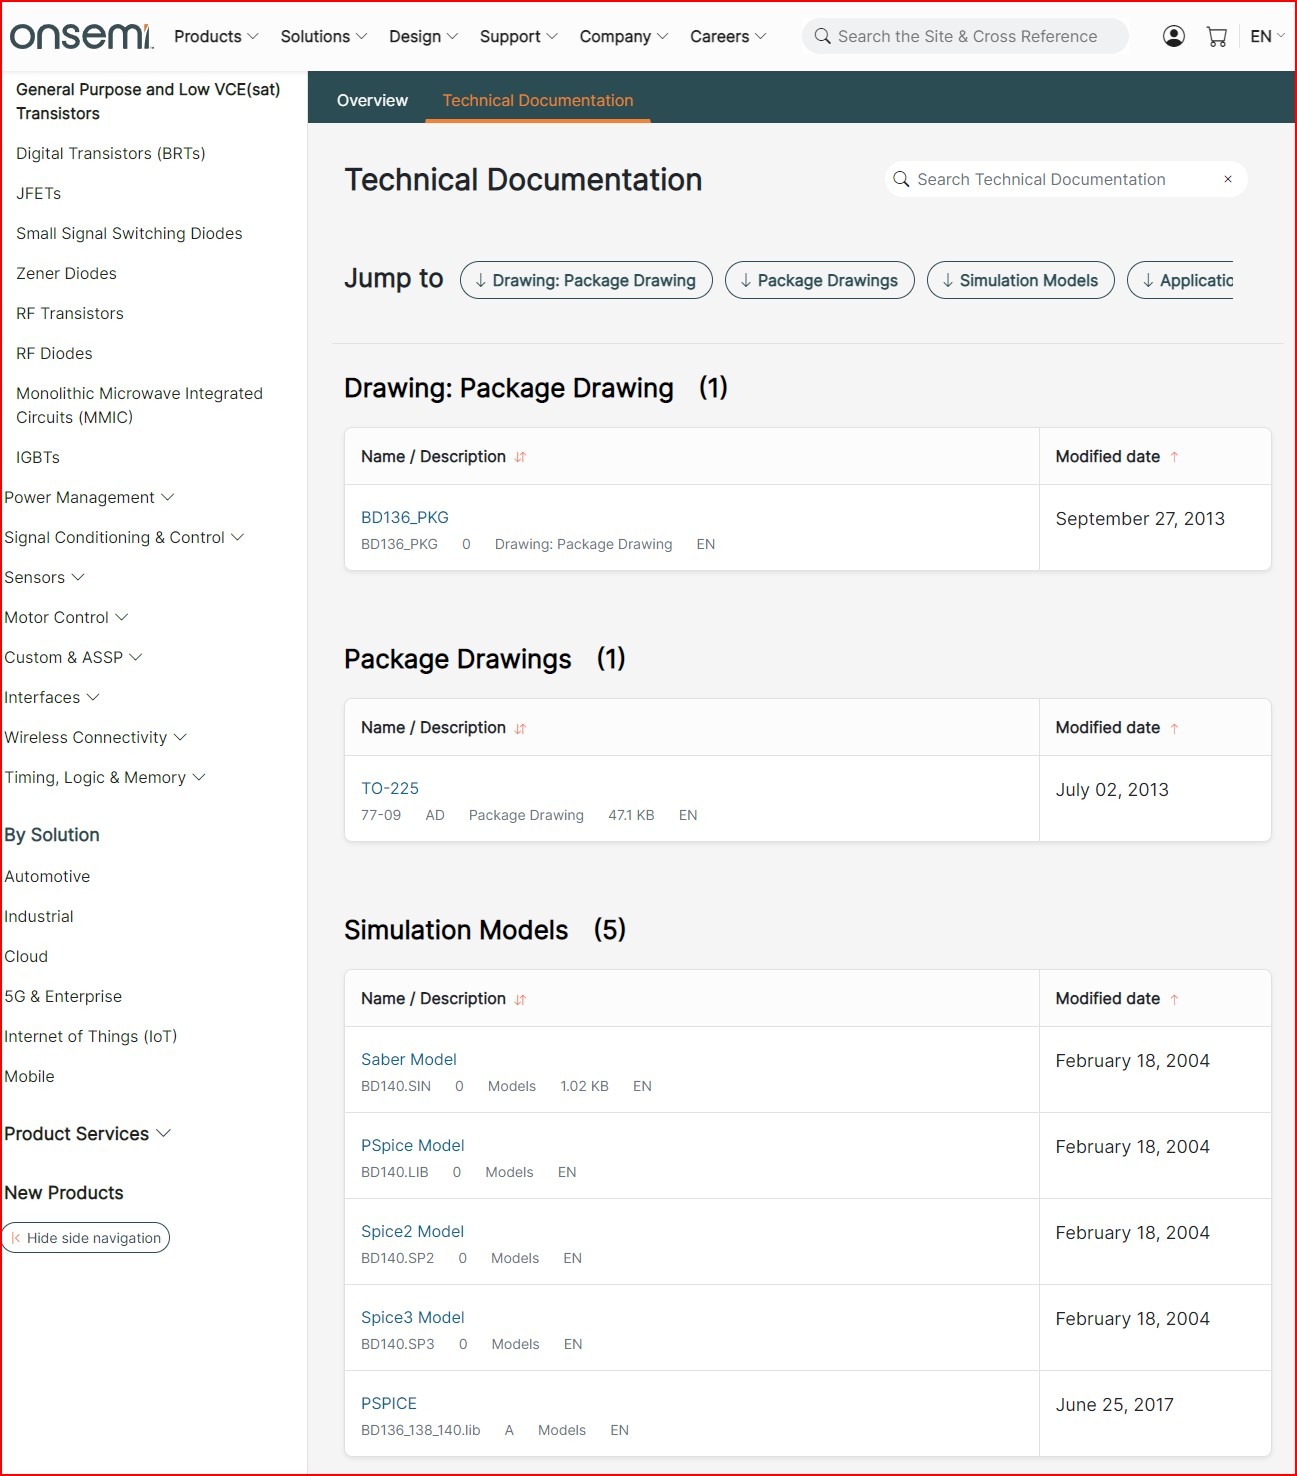Expand Custom & ASSP sidebar section
1297x1476 pixels.
point(73,657)
